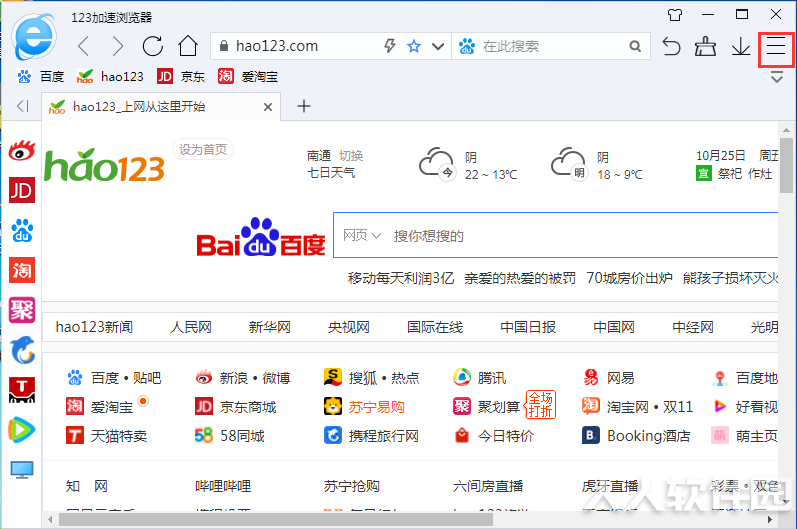Open 携程旅行网 site link

372,435
